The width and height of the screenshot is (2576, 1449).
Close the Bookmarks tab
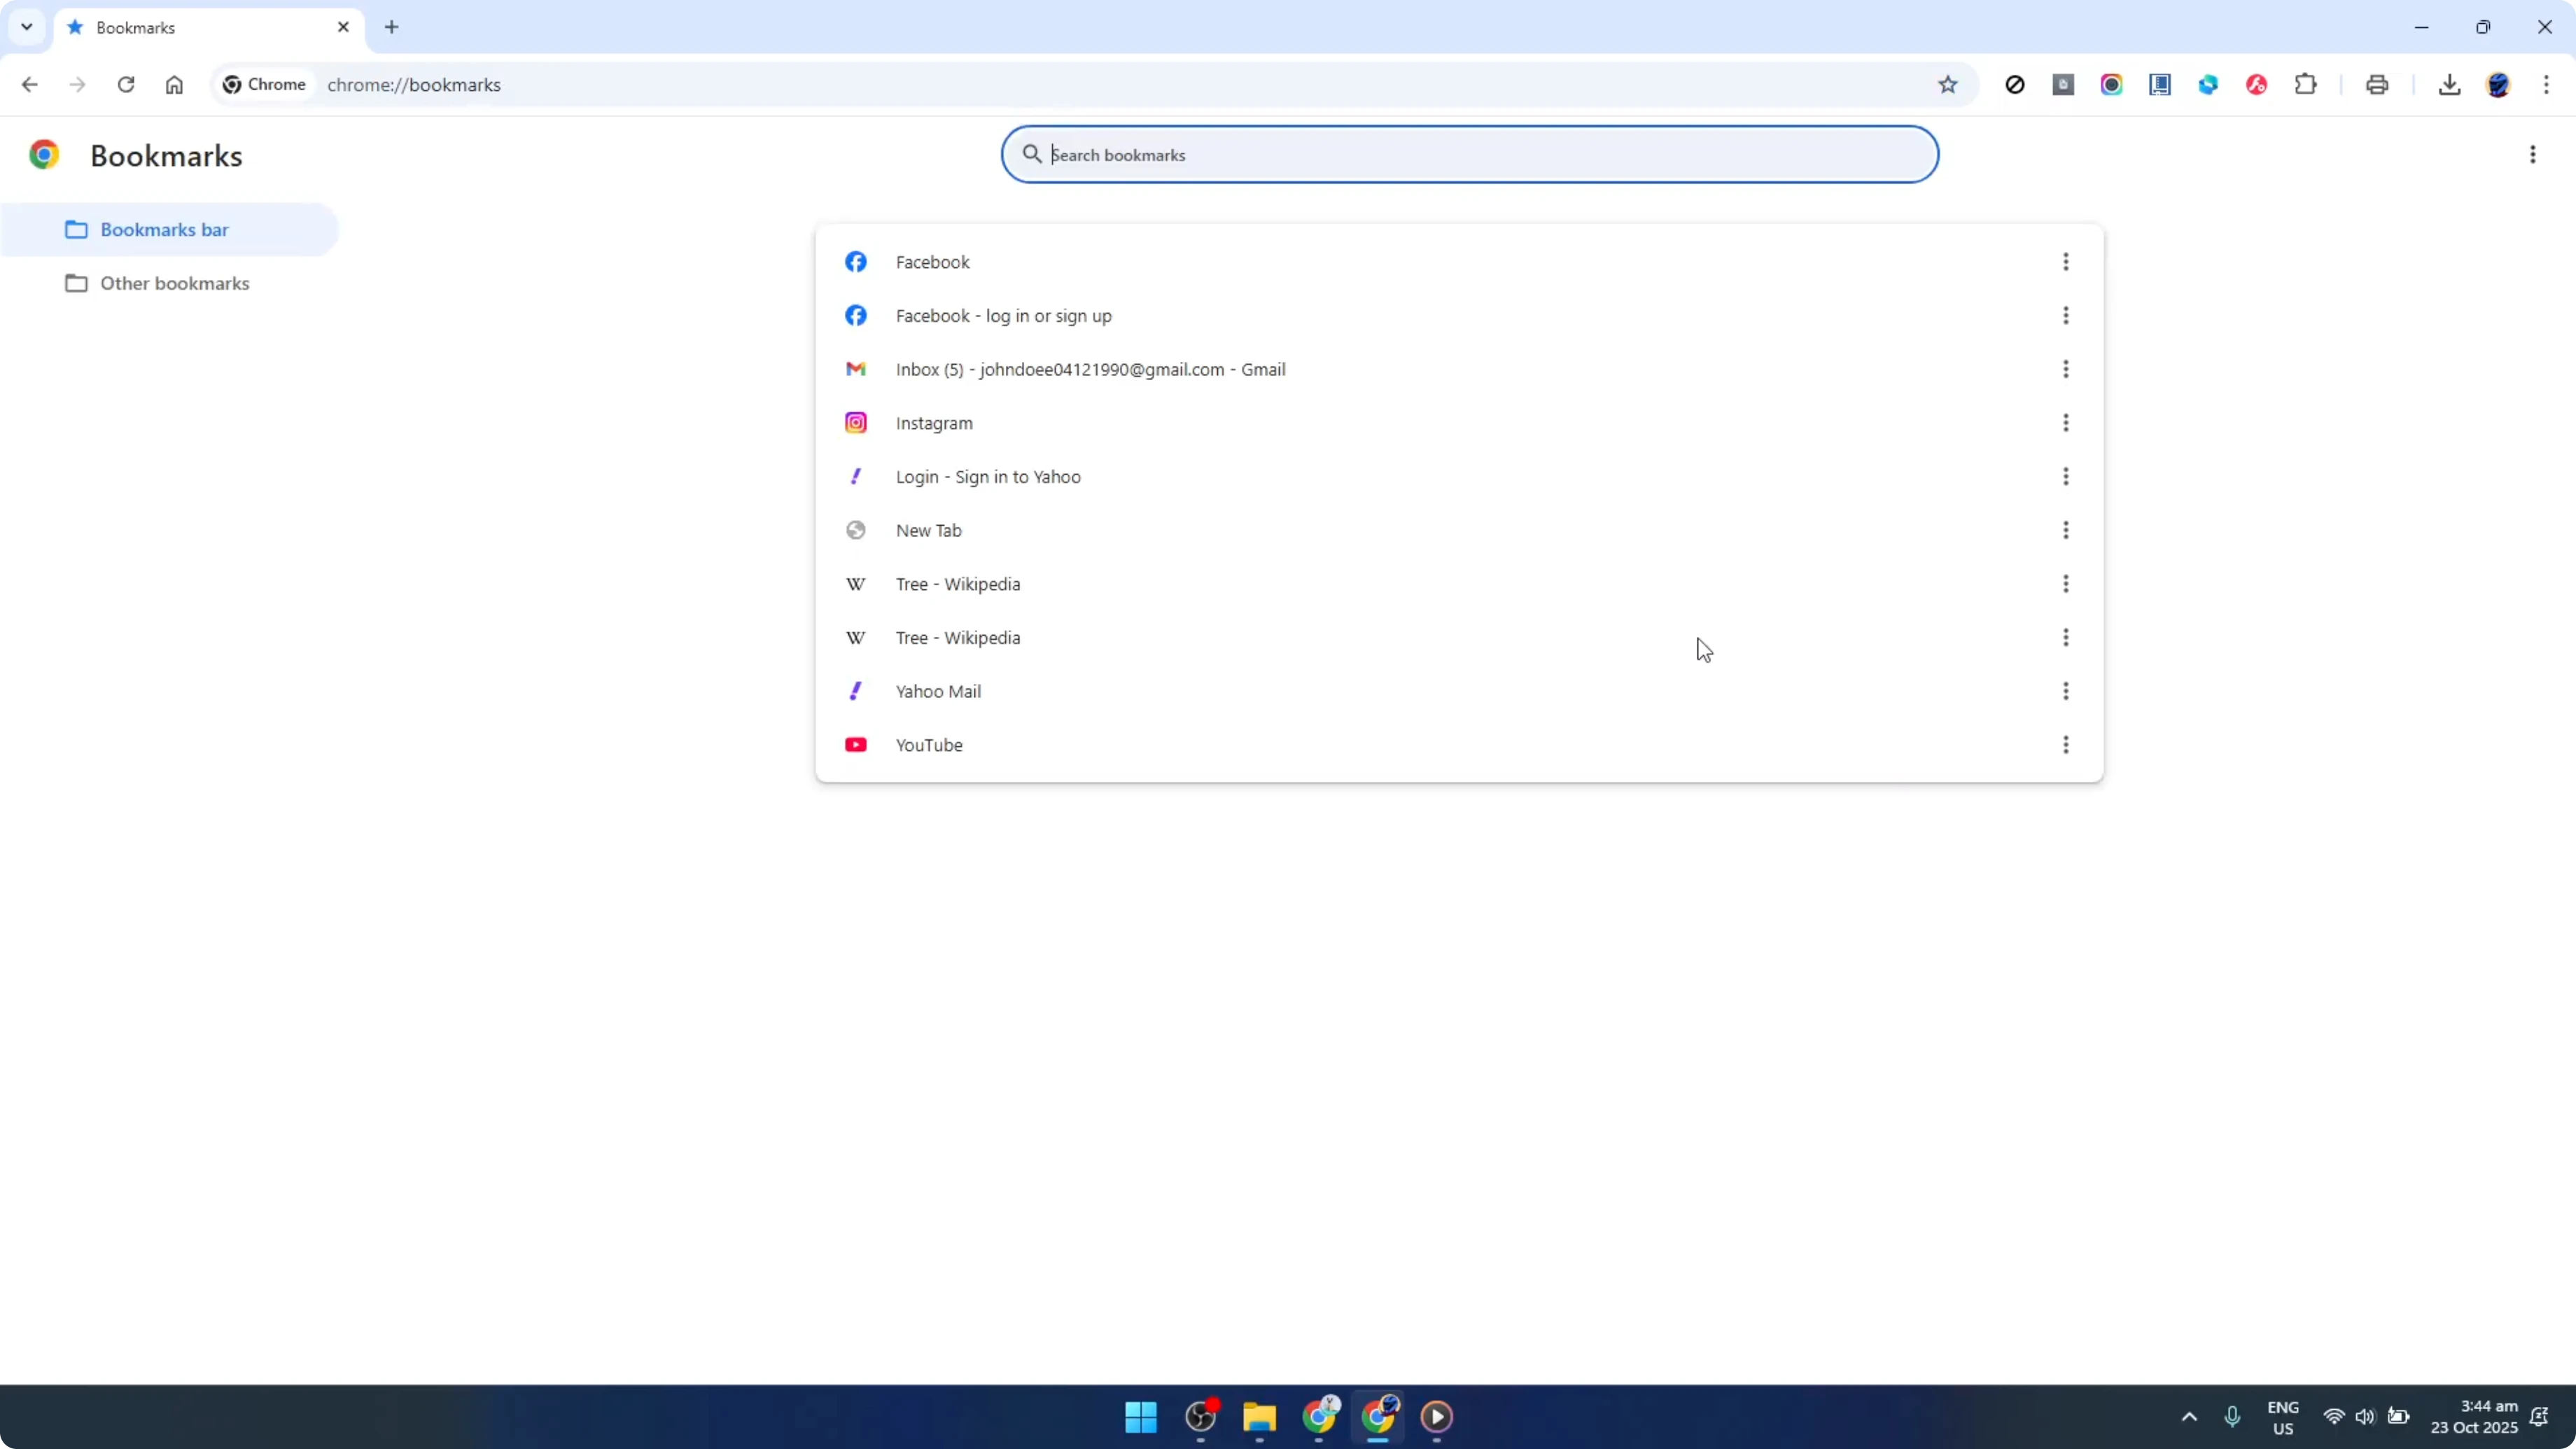(x=344, y=27)
